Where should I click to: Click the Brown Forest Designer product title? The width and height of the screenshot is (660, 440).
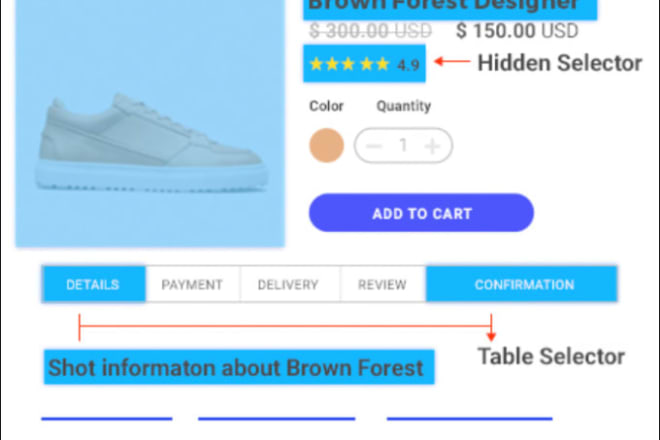[443, 5]
